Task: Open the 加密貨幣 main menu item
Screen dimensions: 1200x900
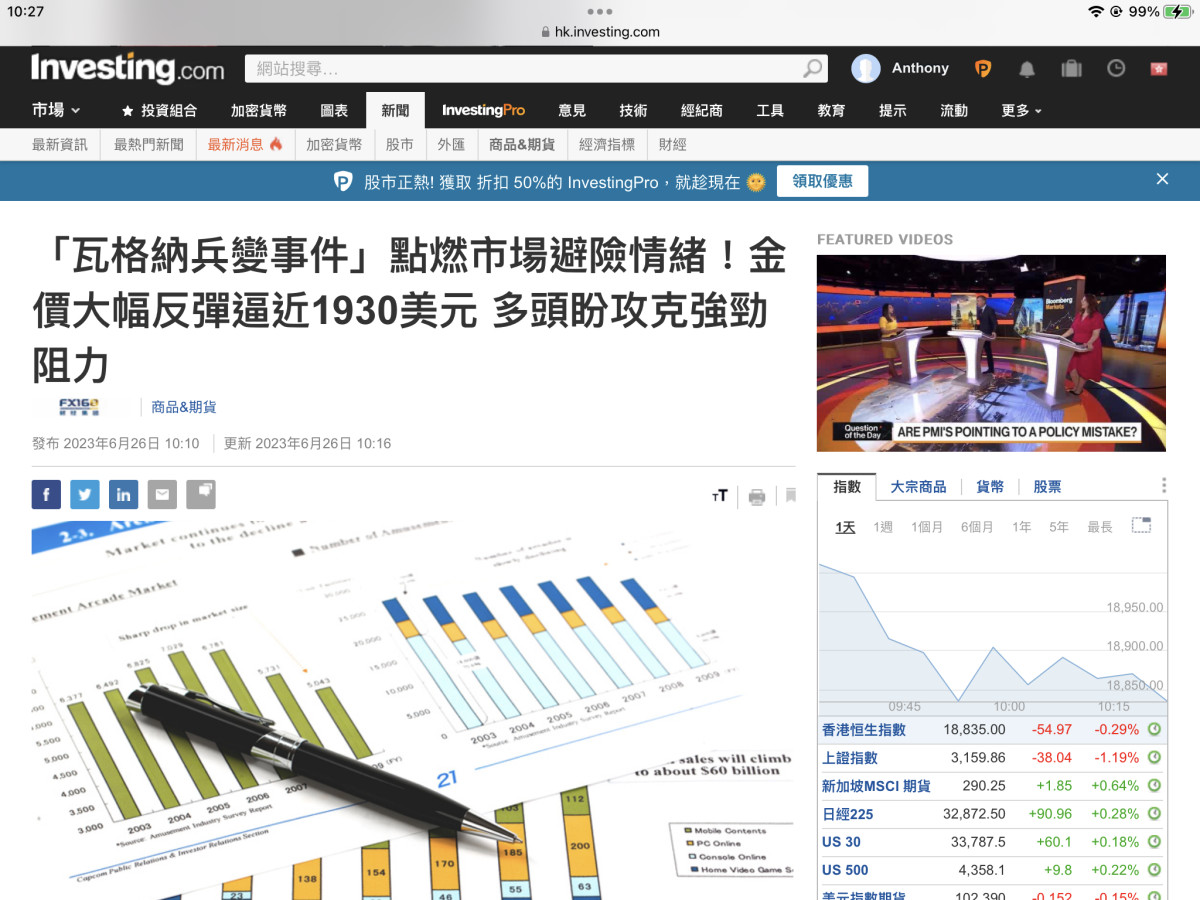Action: click(x=258, y=110)
